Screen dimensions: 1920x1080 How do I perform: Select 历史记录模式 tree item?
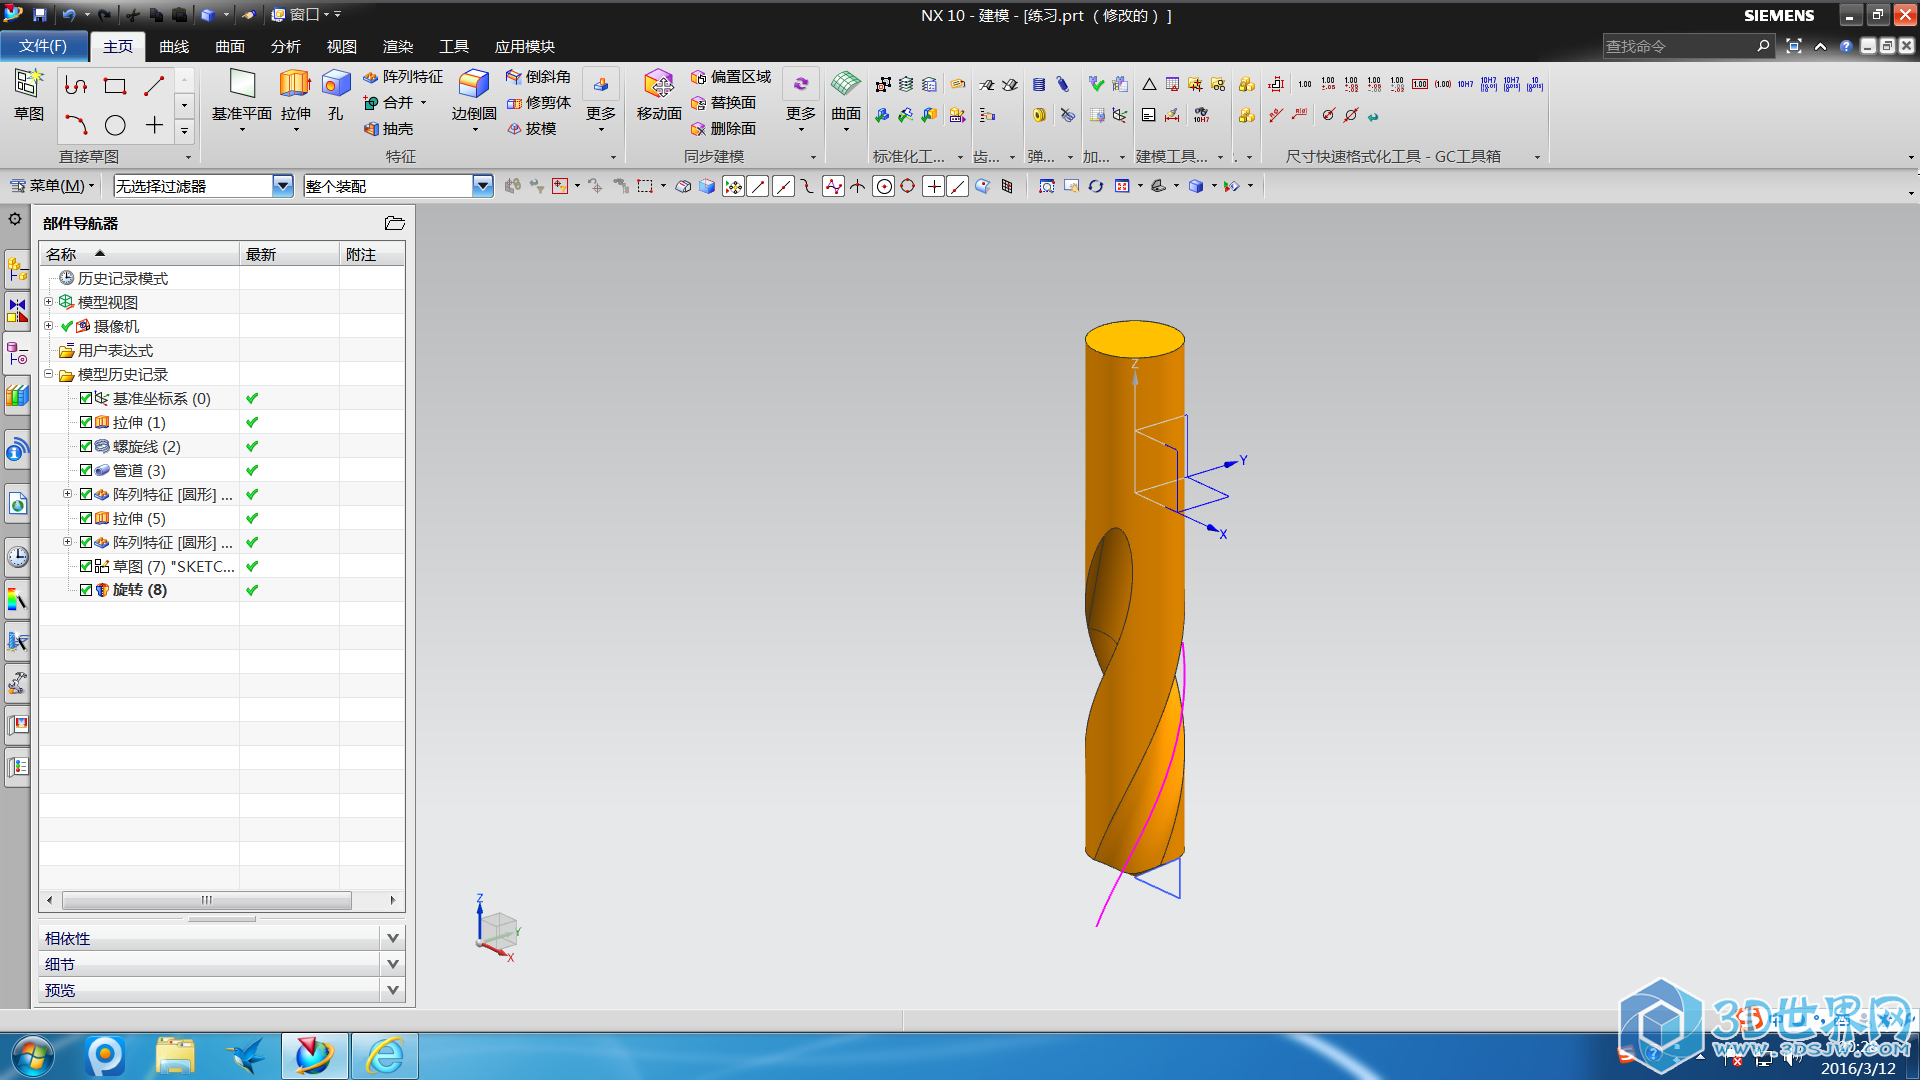pyautogui.click(x=122, y=278)
